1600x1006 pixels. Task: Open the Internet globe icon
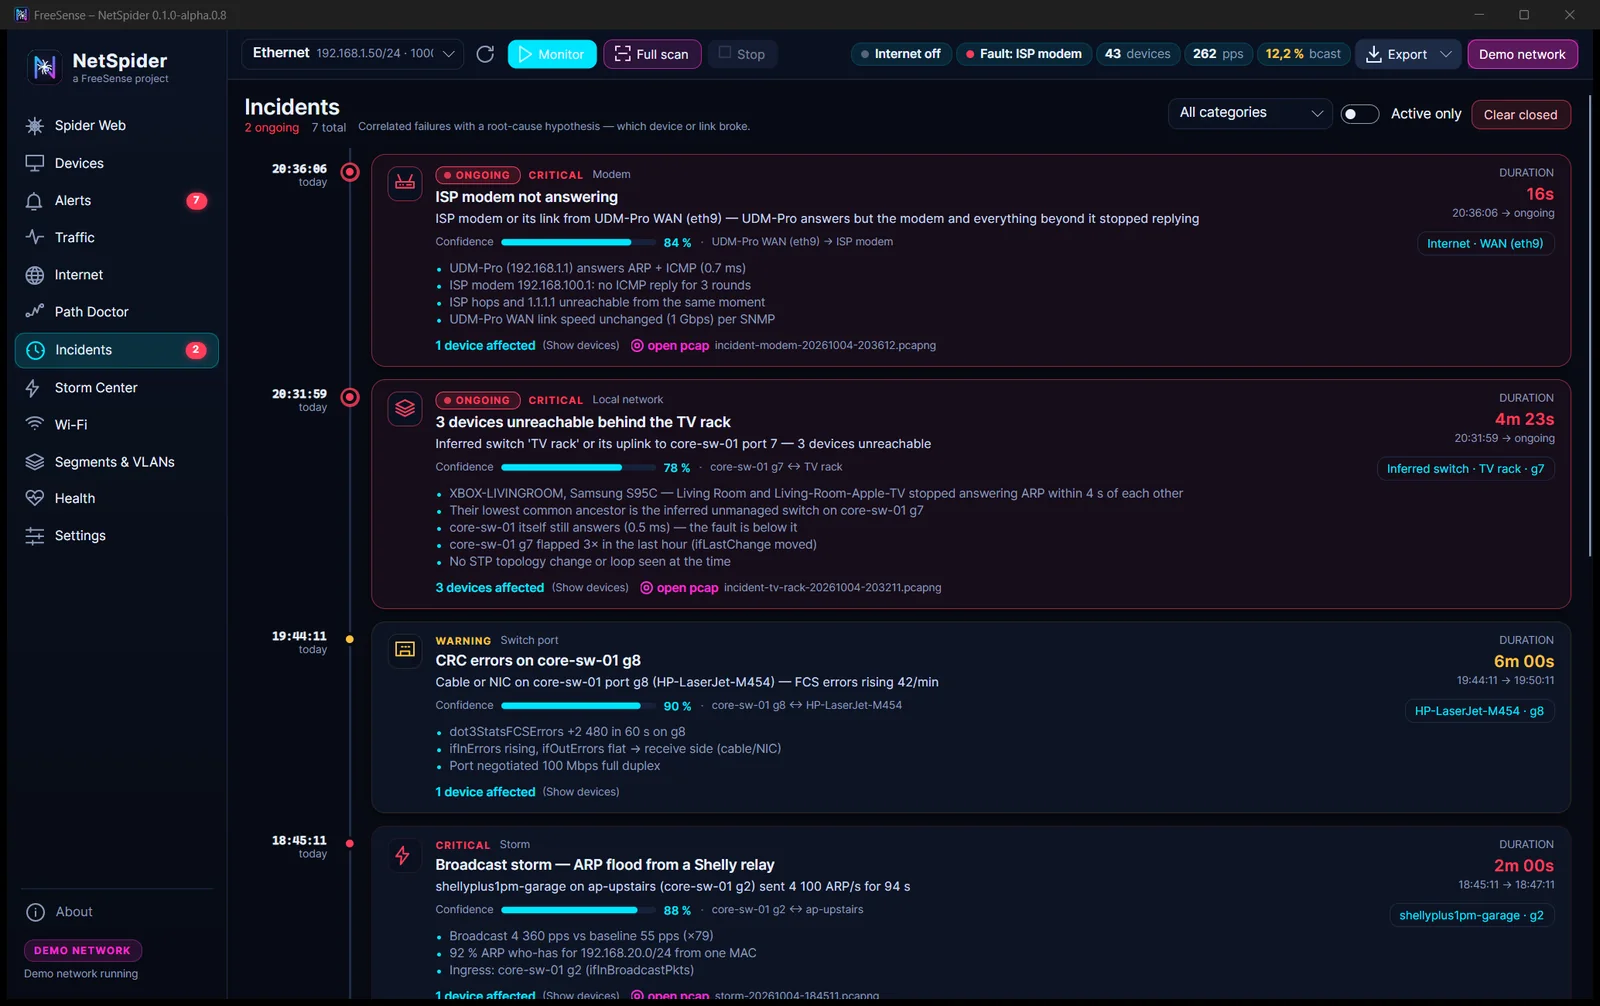point(35,275)
